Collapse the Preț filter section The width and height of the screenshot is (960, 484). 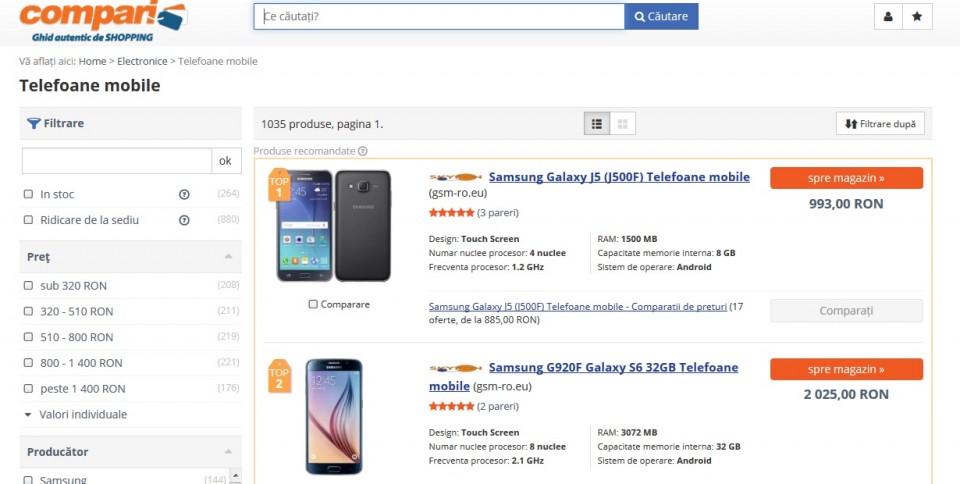228,257
